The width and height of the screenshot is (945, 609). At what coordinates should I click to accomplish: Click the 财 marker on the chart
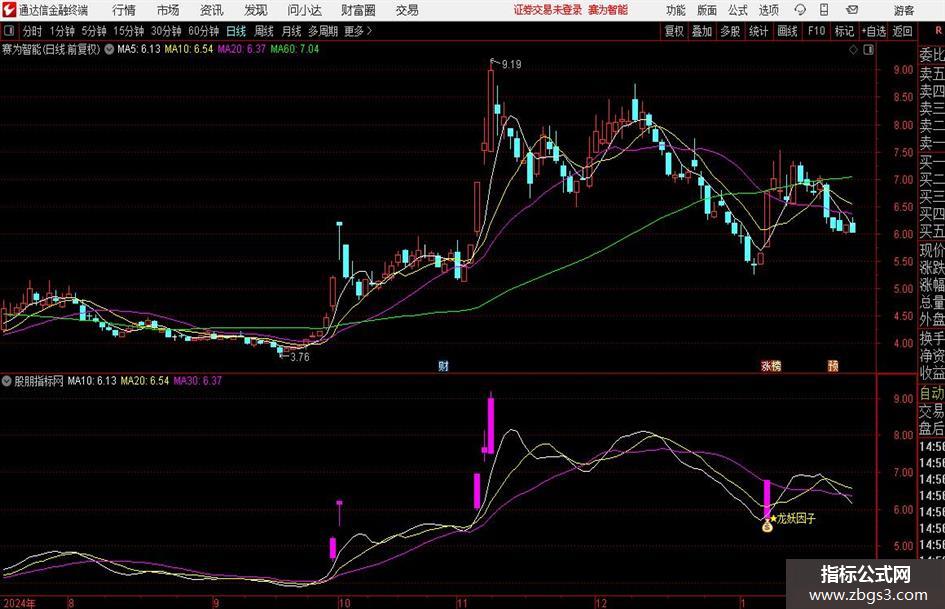(x=443, y=365)
